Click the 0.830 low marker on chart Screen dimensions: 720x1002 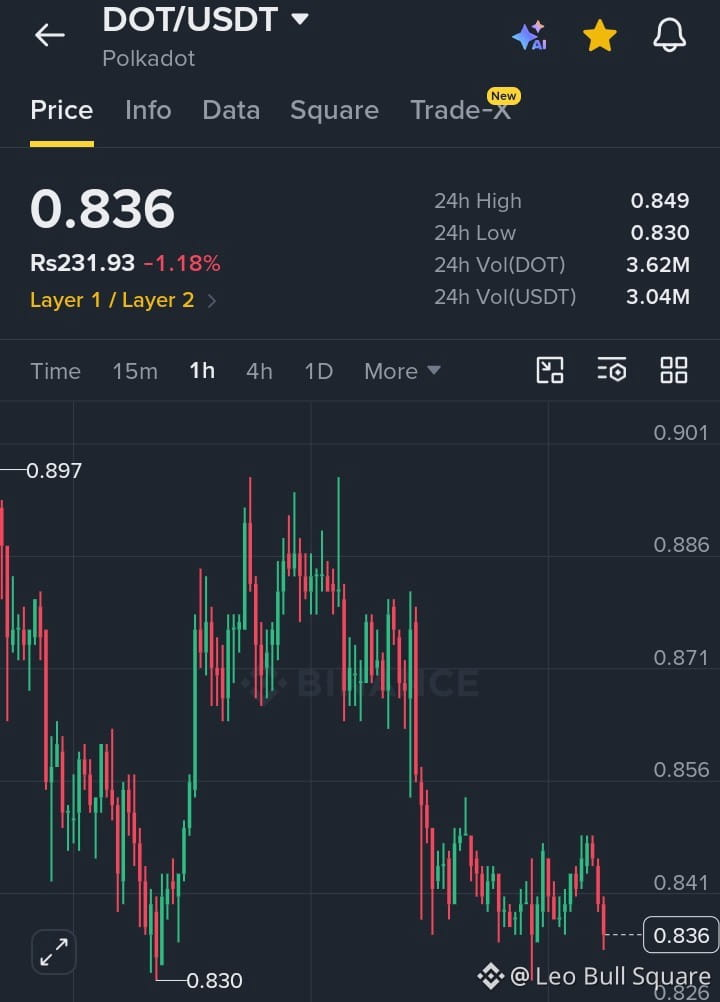point(214,980)
